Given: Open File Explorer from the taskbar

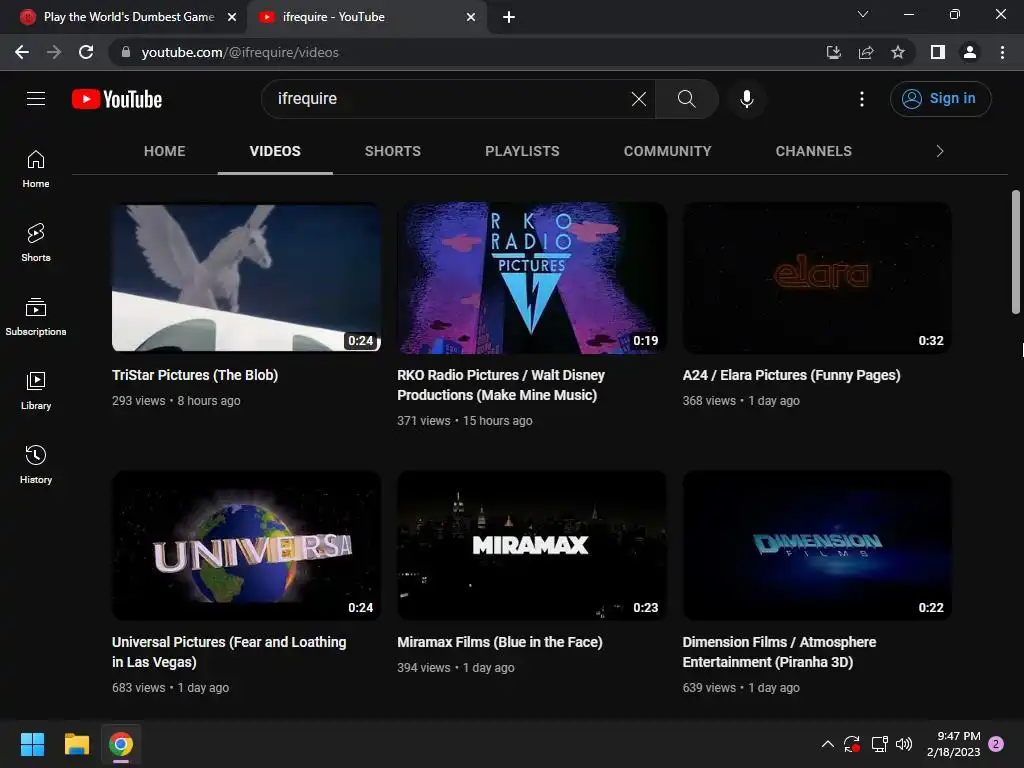Looking at the screenshot, I should 76,744.
